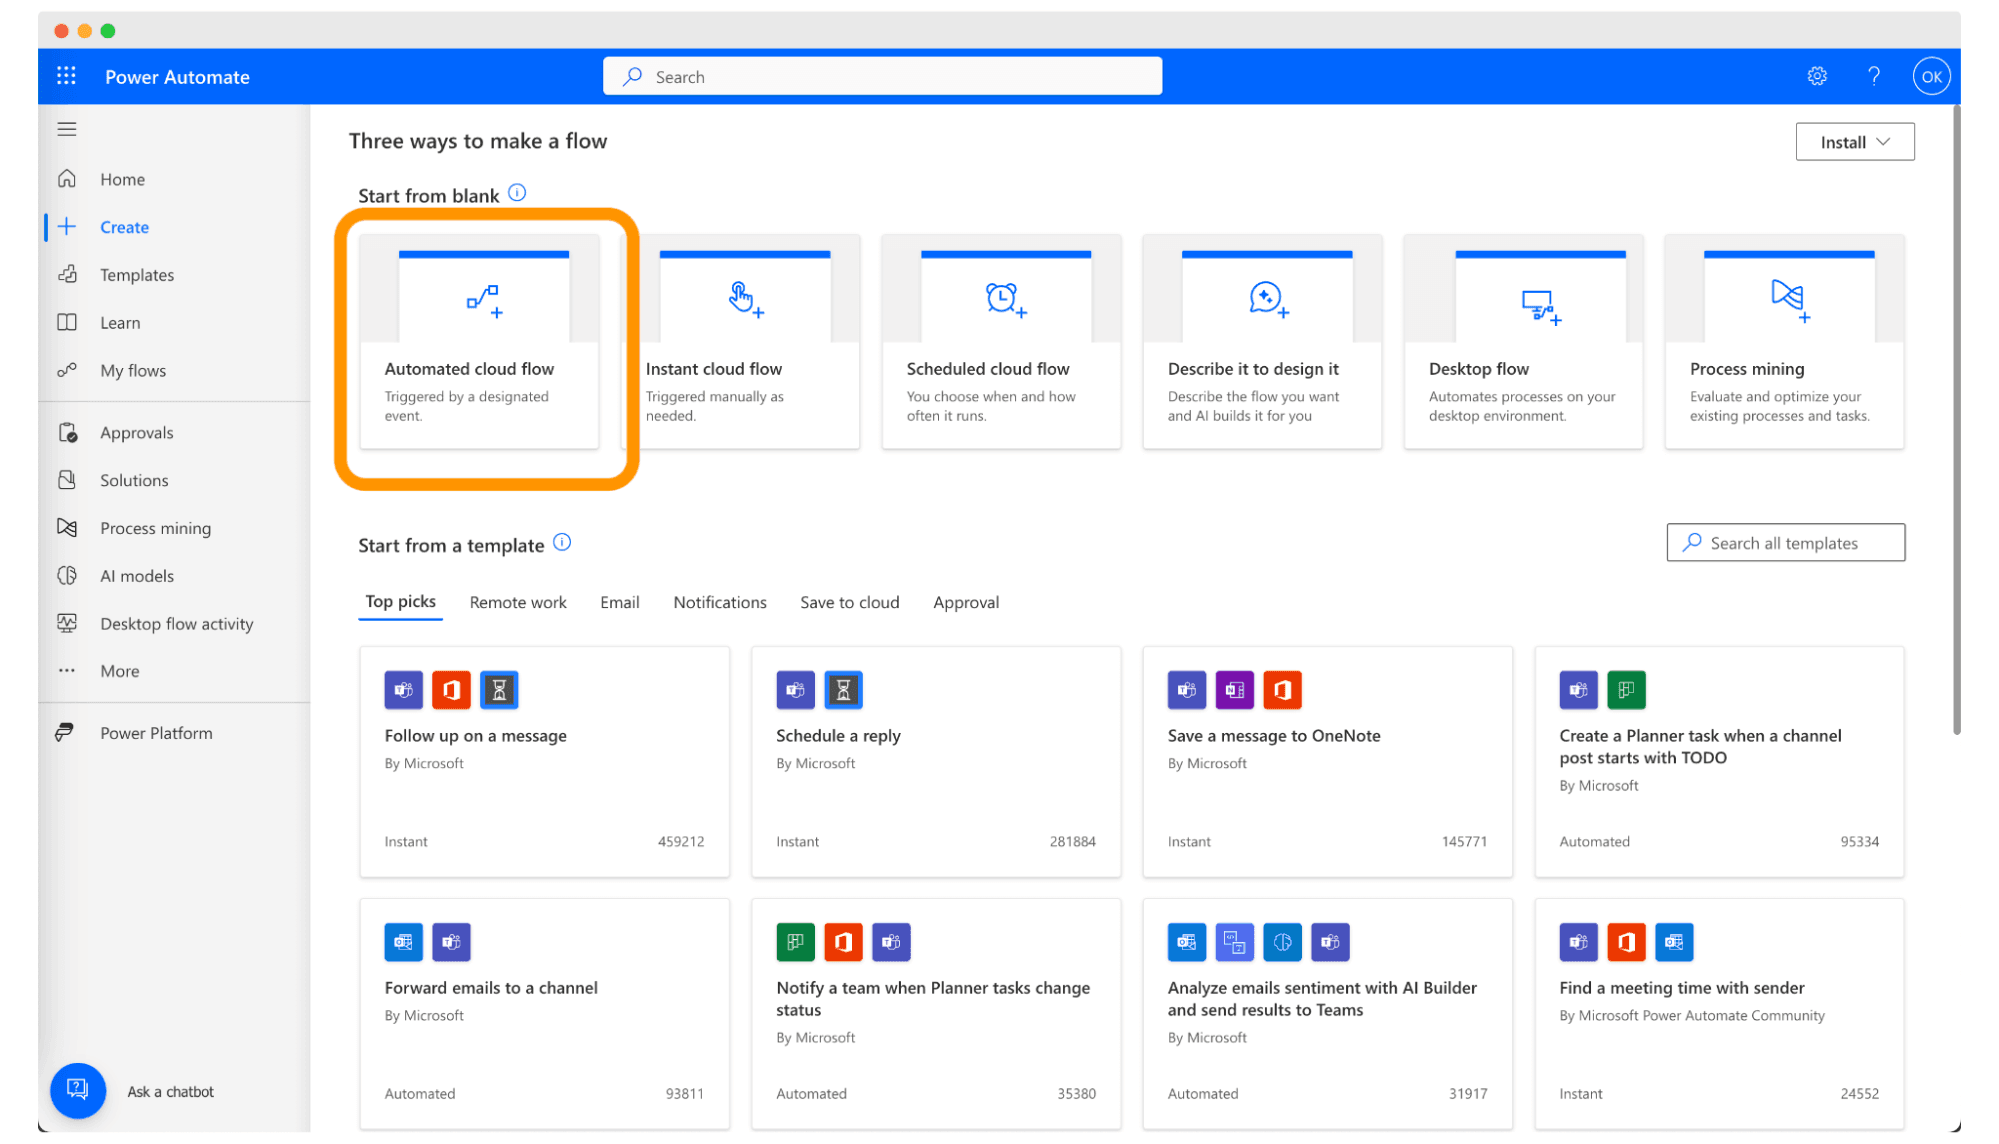Image resolution: width=1999 pixels, height=1144 pixels.
Task: Click the Templates icon in sidebar
Action: pyautogui.click(x=67, y=274)
